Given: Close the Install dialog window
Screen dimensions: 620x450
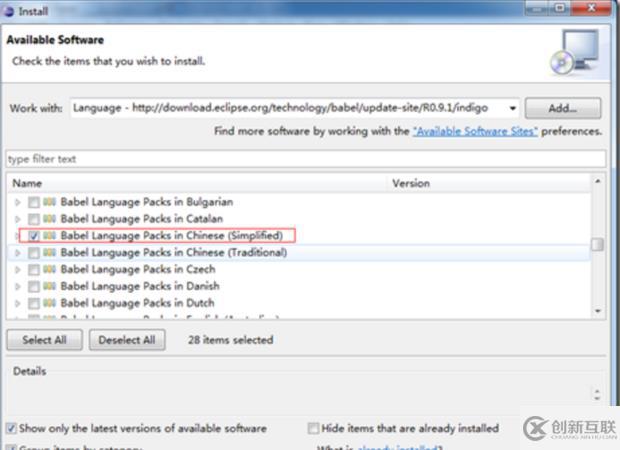Looking at the screenshot, I should tap(591, 8).
